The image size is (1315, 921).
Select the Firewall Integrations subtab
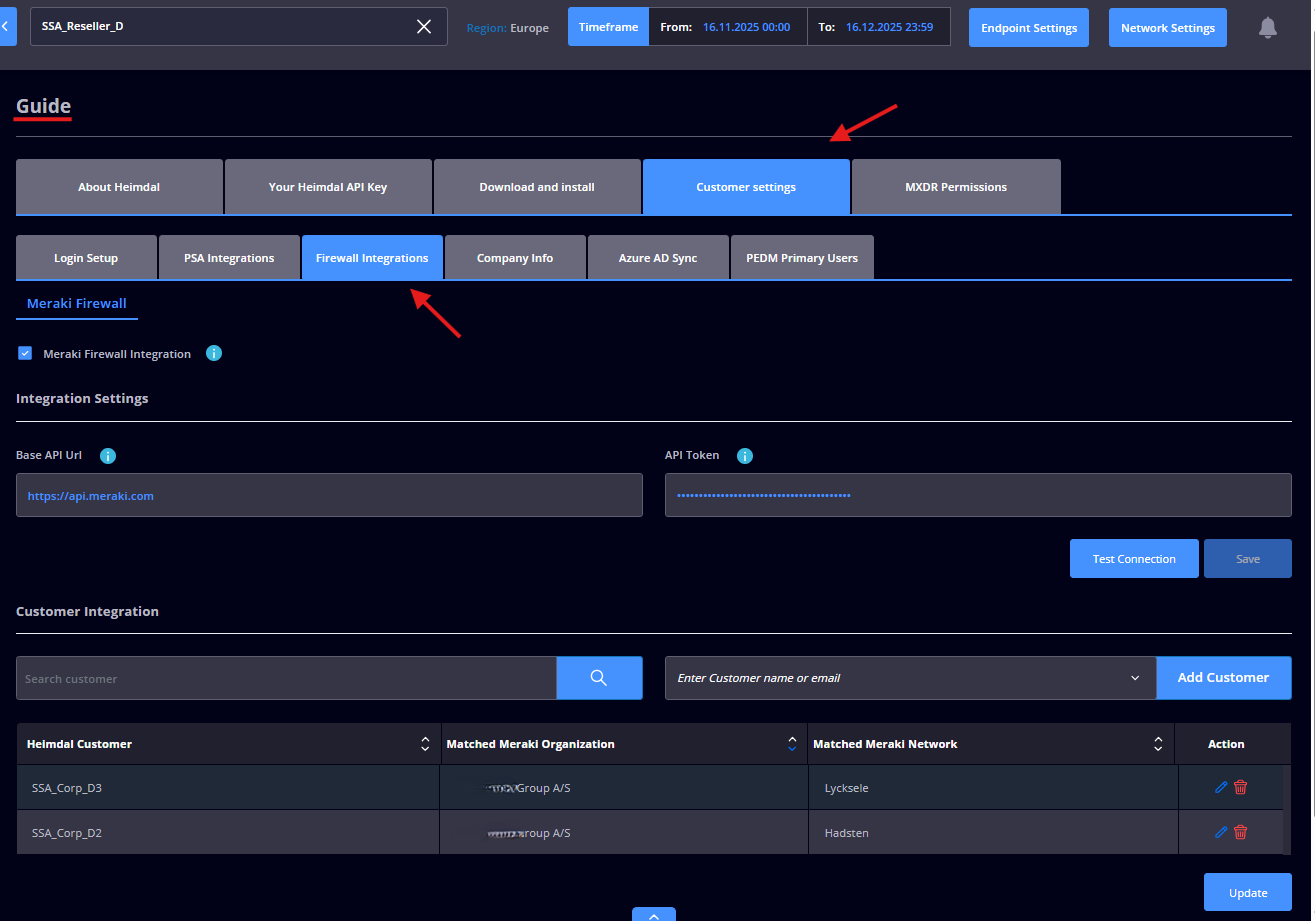pos(372,258)
